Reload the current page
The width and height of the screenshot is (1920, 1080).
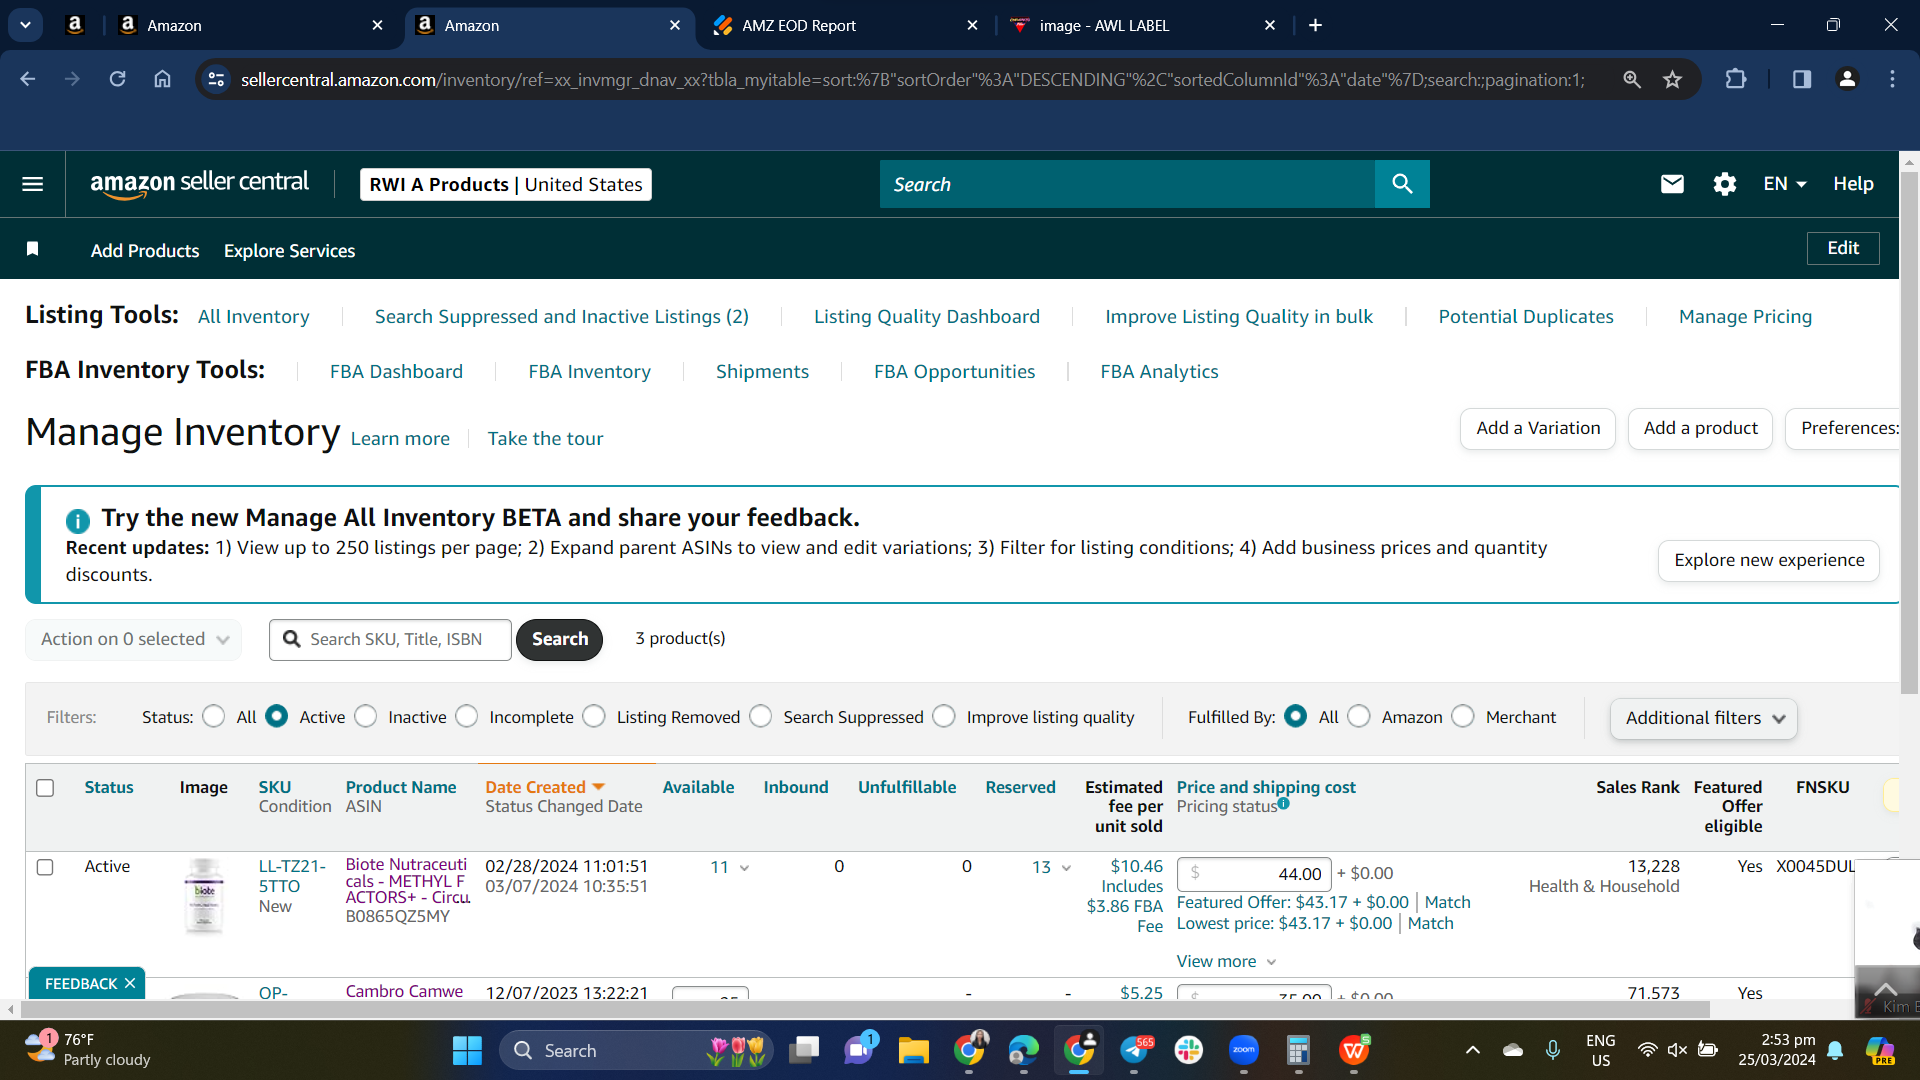(x=117, y=79)
